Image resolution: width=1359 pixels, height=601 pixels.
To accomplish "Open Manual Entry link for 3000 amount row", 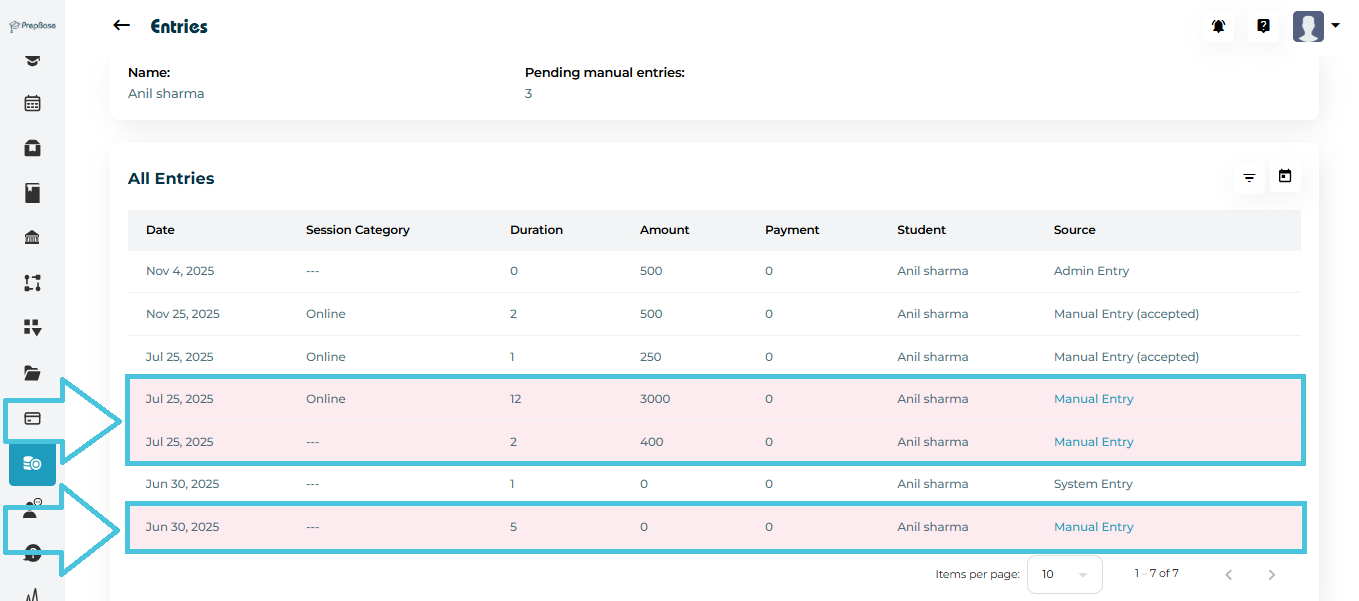I will pos(1093,399).
